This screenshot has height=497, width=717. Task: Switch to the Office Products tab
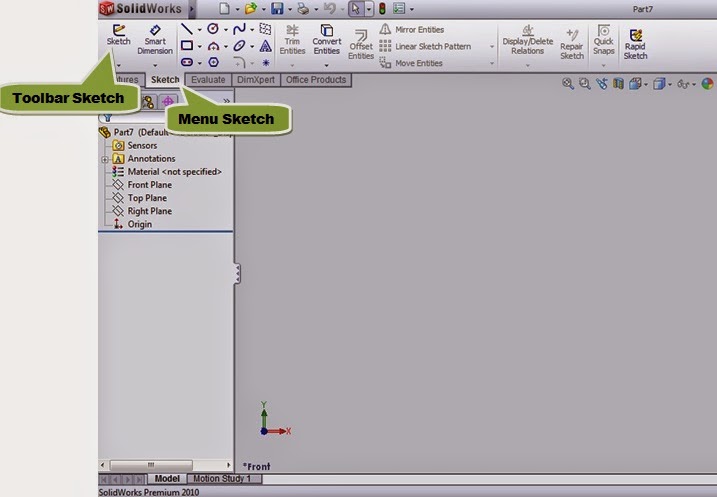pos(316,80)
